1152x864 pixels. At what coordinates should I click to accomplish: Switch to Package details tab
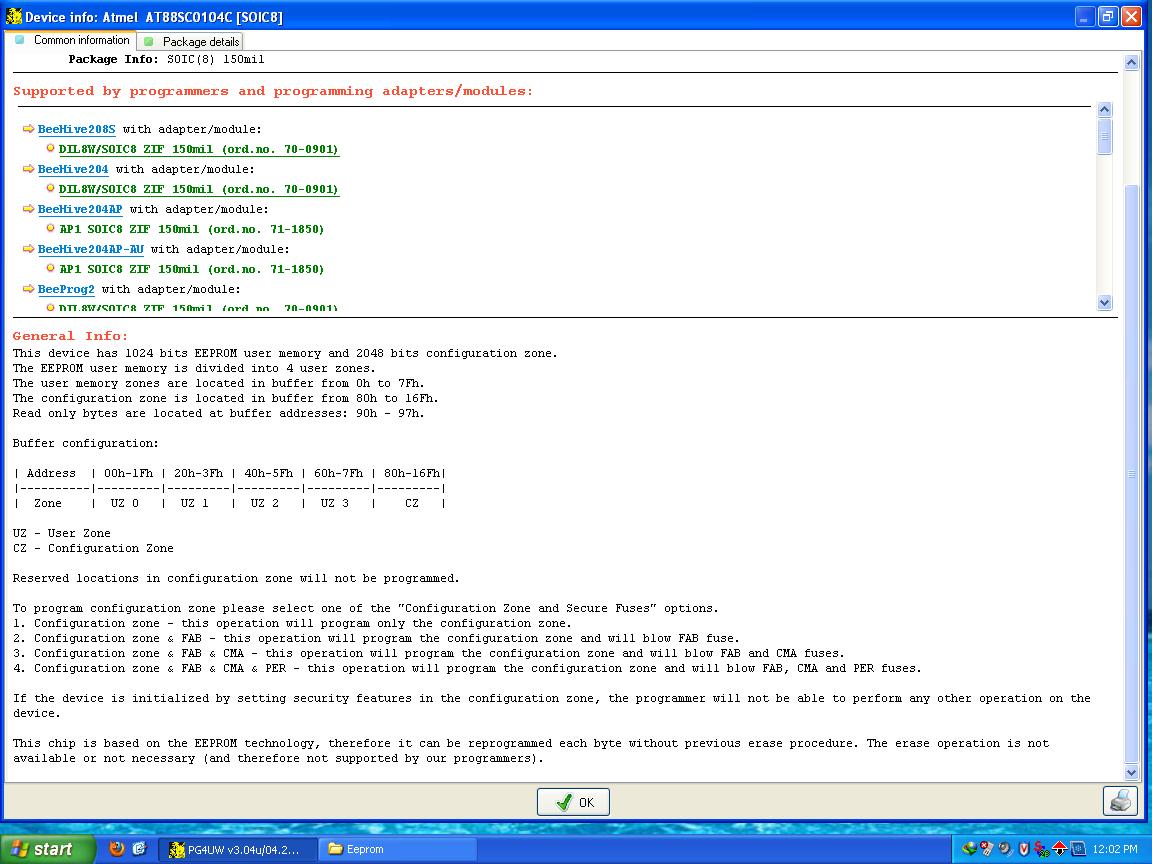[192, 42]
